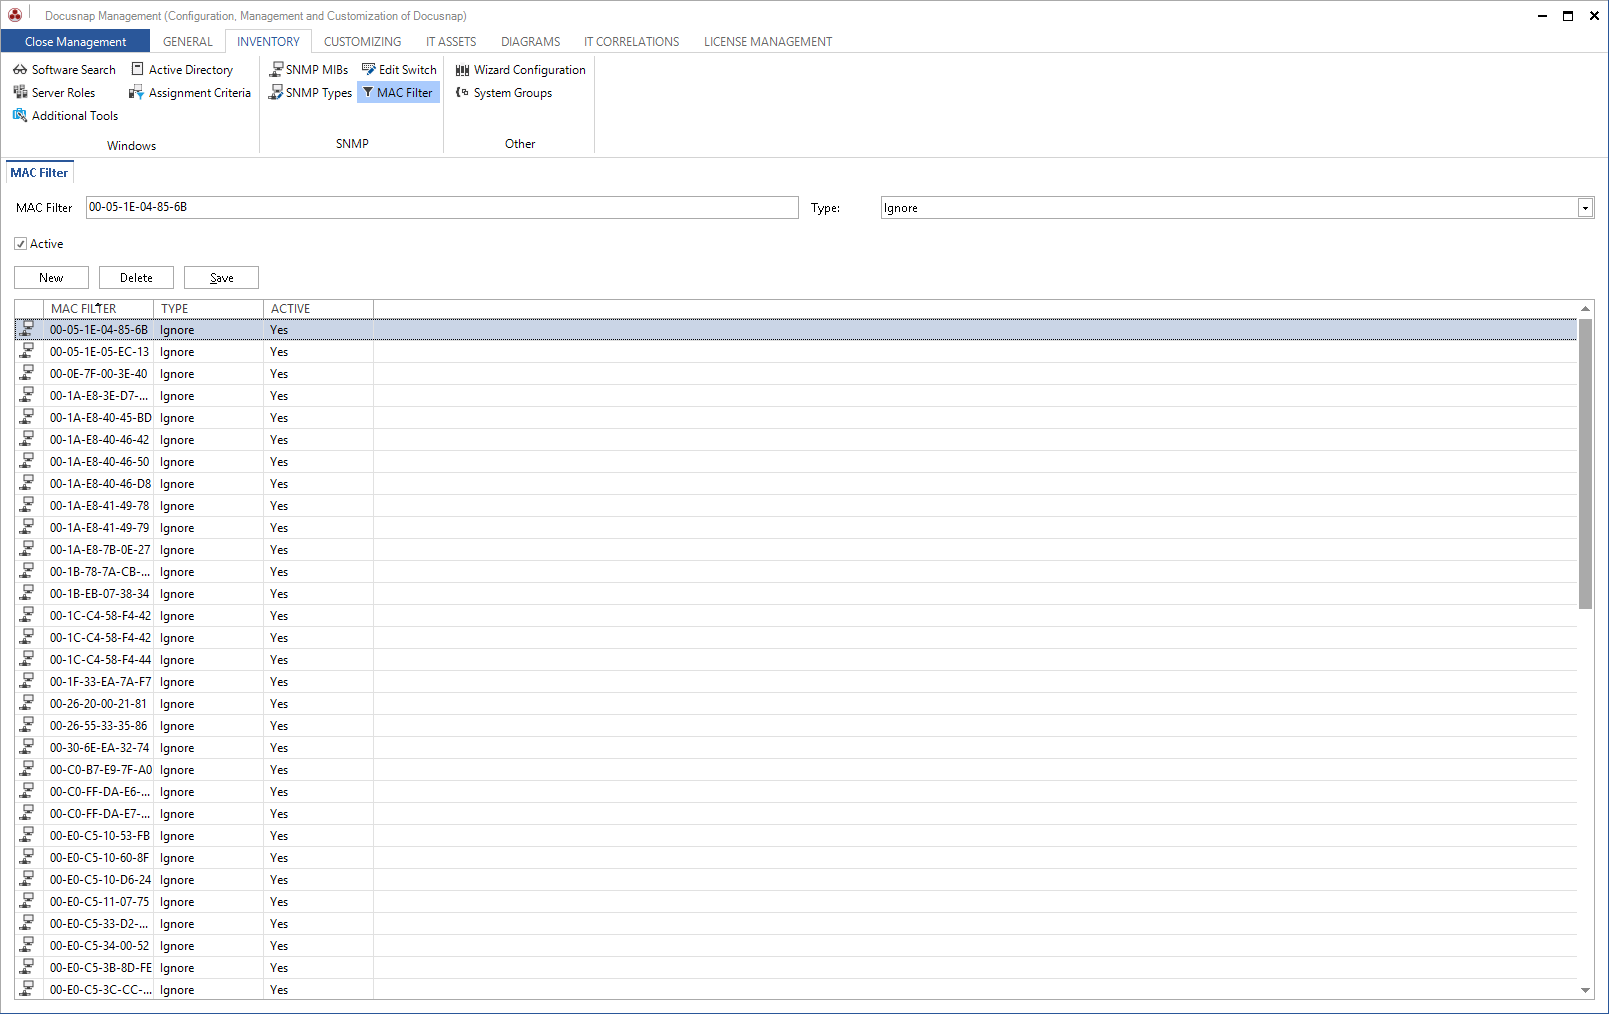Image resolution: width=1609 pixels, height=1014 pixels.
Task: Select MAC entry 00-1C-C4-58-F4-44
Action: point(100,660)
